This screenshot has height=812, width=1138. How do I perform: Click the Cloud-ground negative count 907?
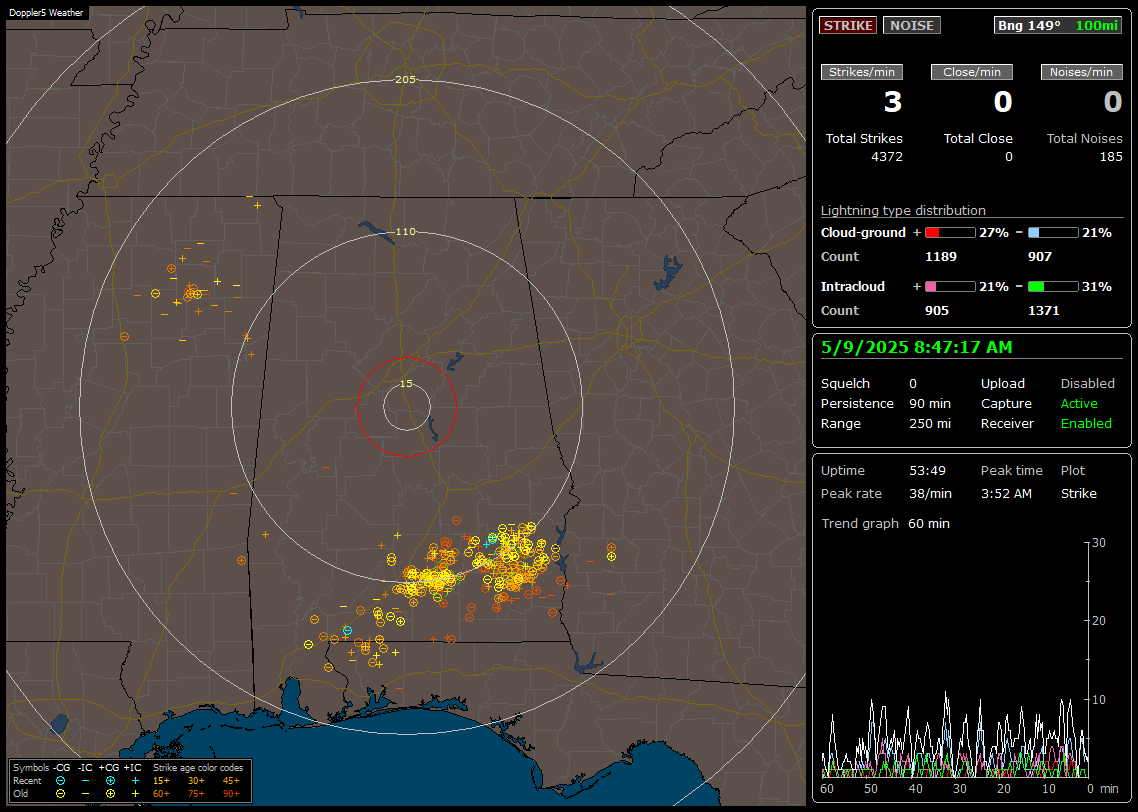coord(1040,257)
